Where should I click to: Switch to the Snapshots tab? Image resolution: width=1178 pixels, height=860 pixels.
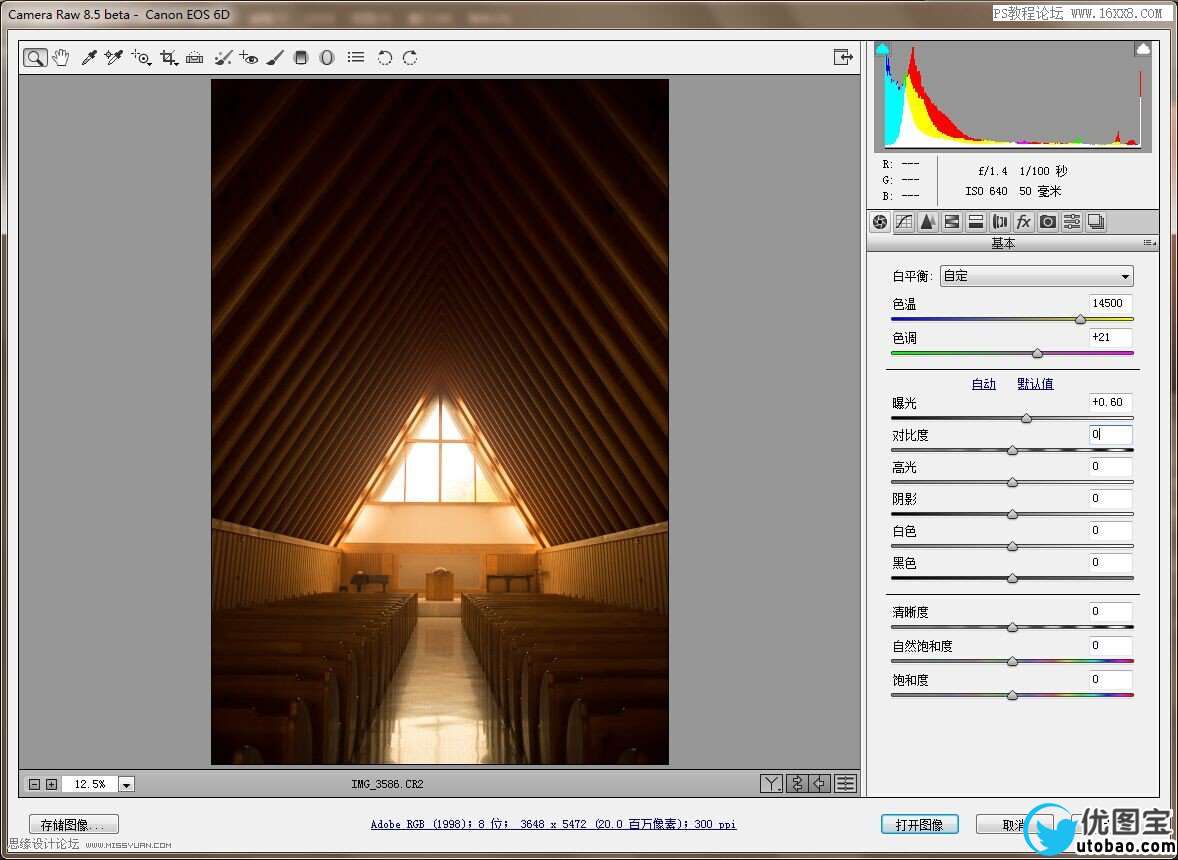pos(1096,222)
